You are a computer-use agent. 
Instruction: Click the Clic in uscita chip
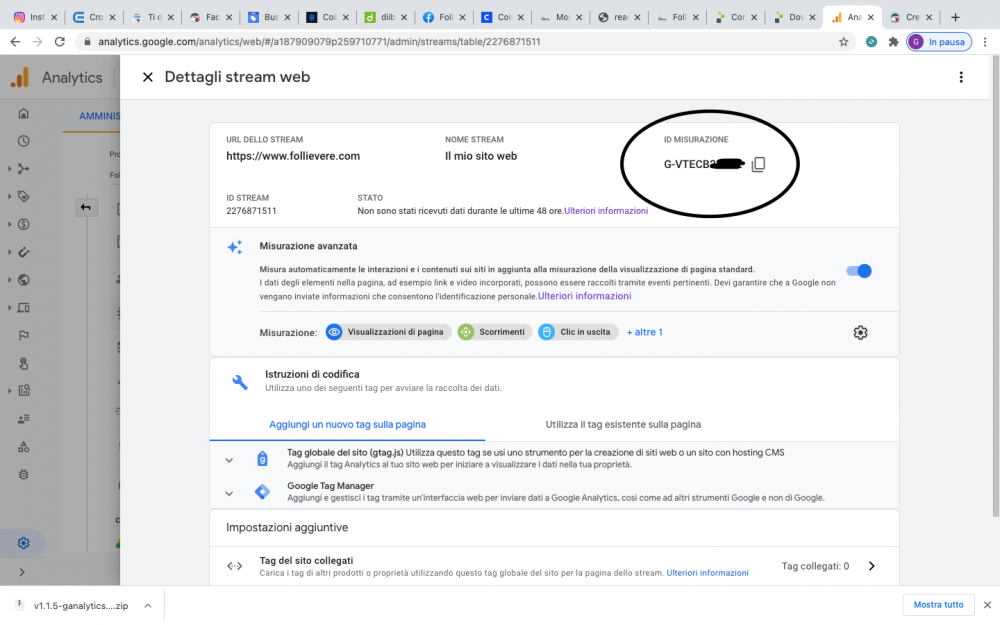point(578,332)
